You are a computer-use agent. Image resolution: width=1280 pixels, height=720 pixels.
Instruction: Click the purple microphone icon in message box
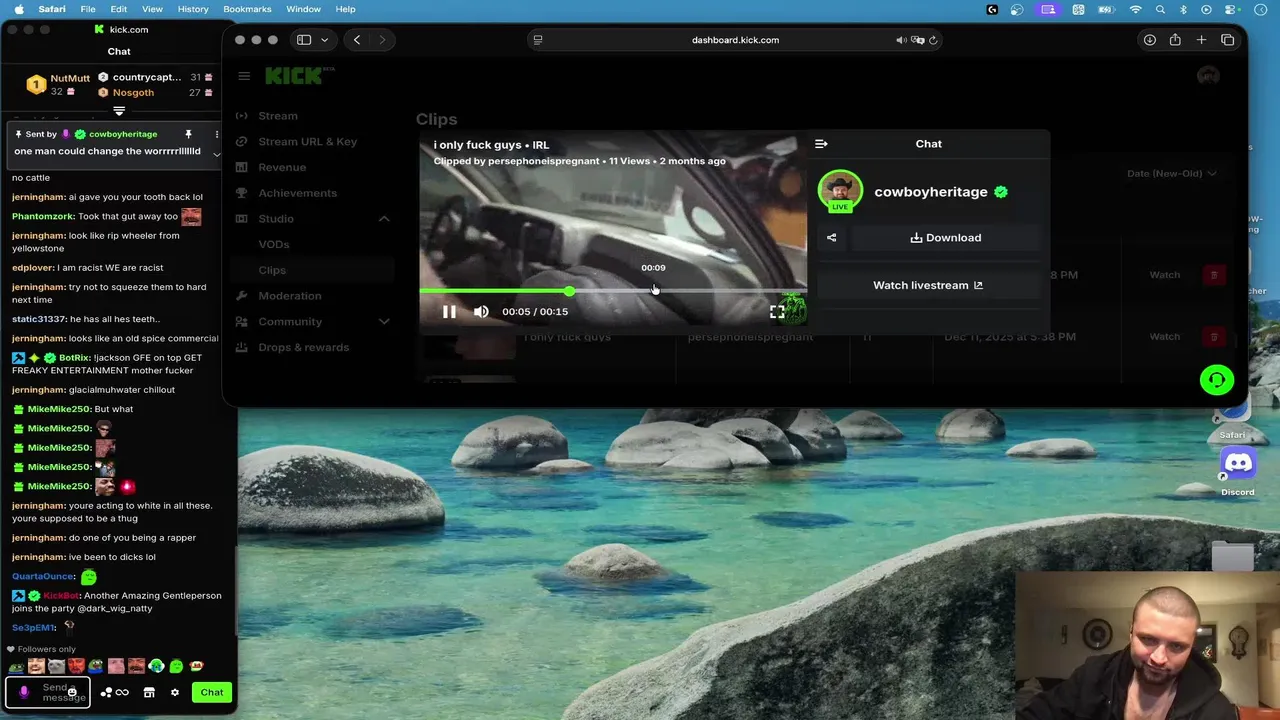24,692
